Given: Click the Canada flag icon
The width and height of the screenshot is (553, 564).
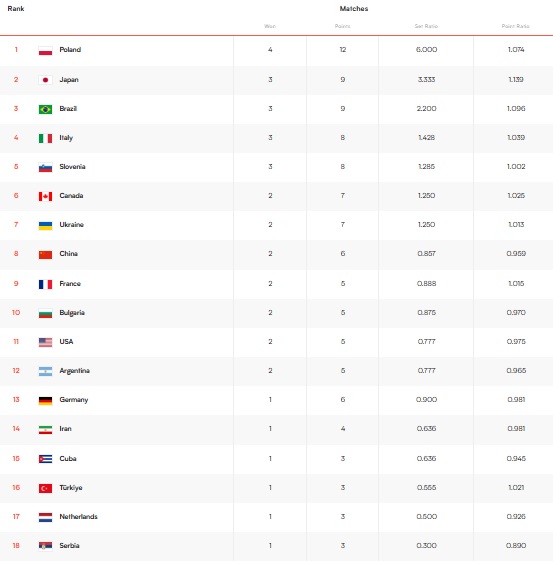Looking at the screenshot, I should tap(45, 196).
